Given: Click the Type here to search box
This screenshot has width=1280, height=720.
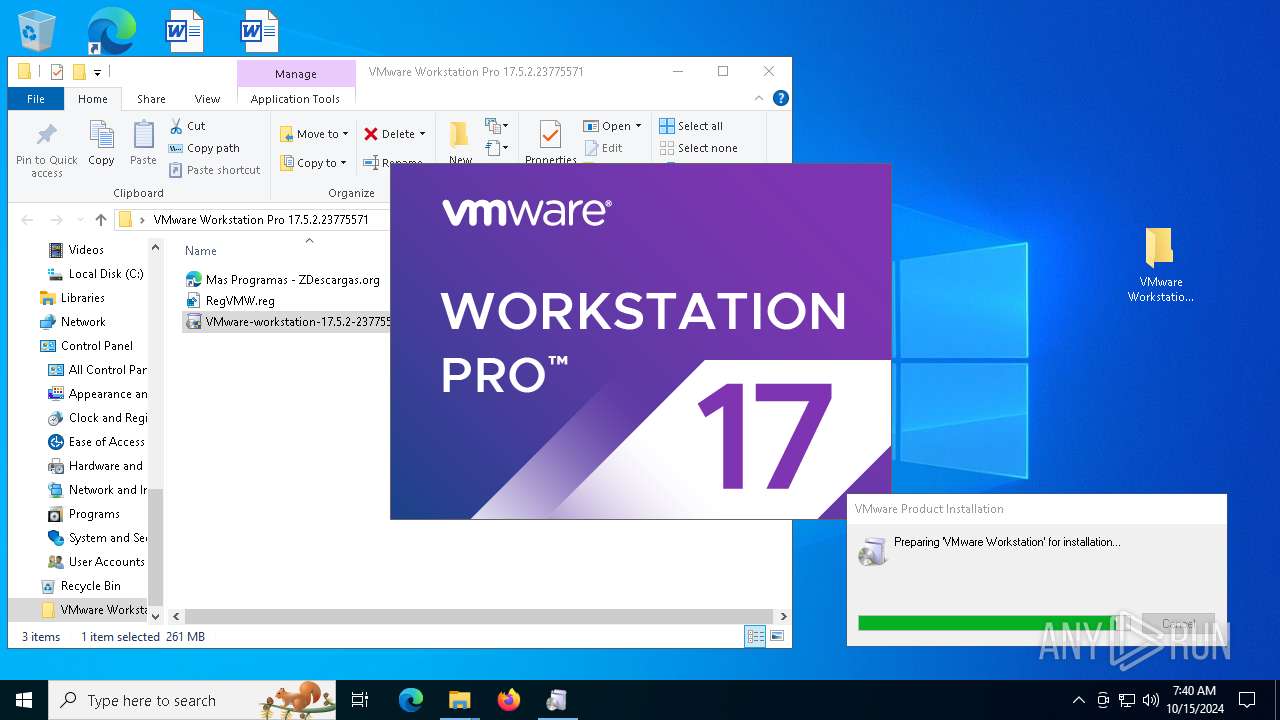Looking at the screenshot, I should [x=193, y=700].
